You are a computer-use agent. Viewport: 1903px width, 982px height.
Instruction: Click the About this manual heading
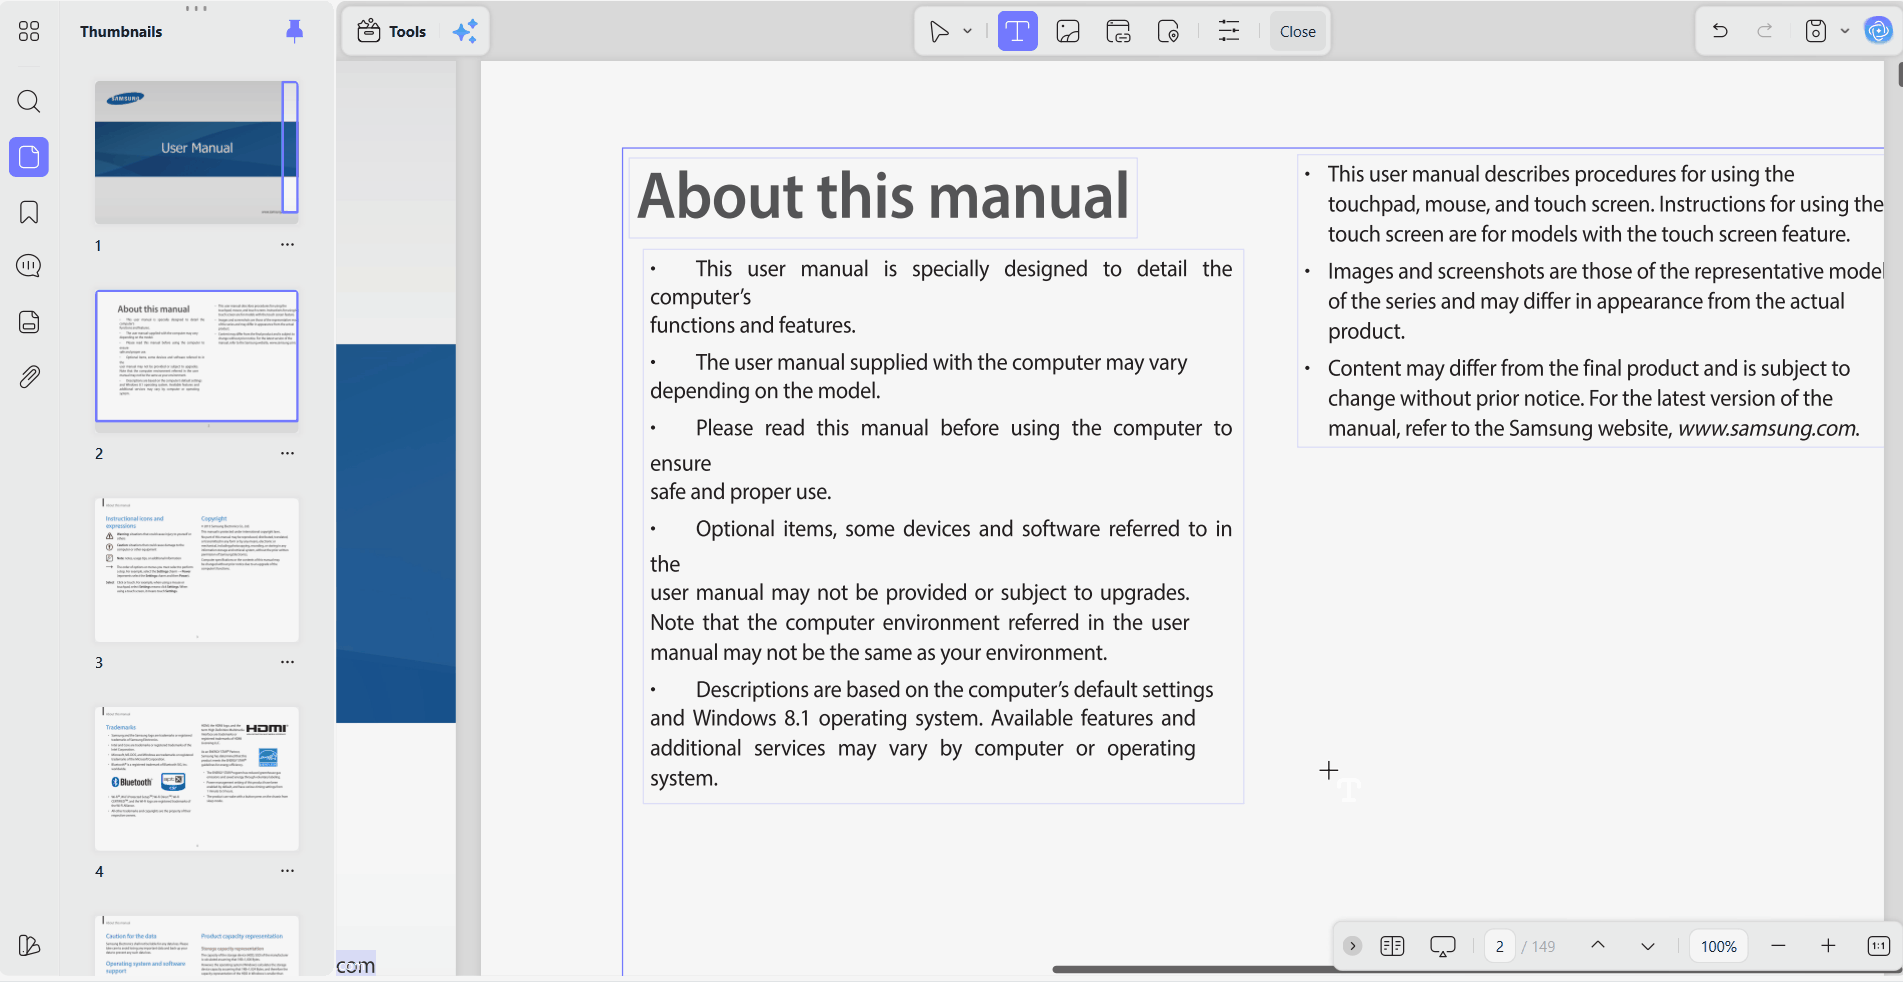pyautogui.click(x=883, y=196)
